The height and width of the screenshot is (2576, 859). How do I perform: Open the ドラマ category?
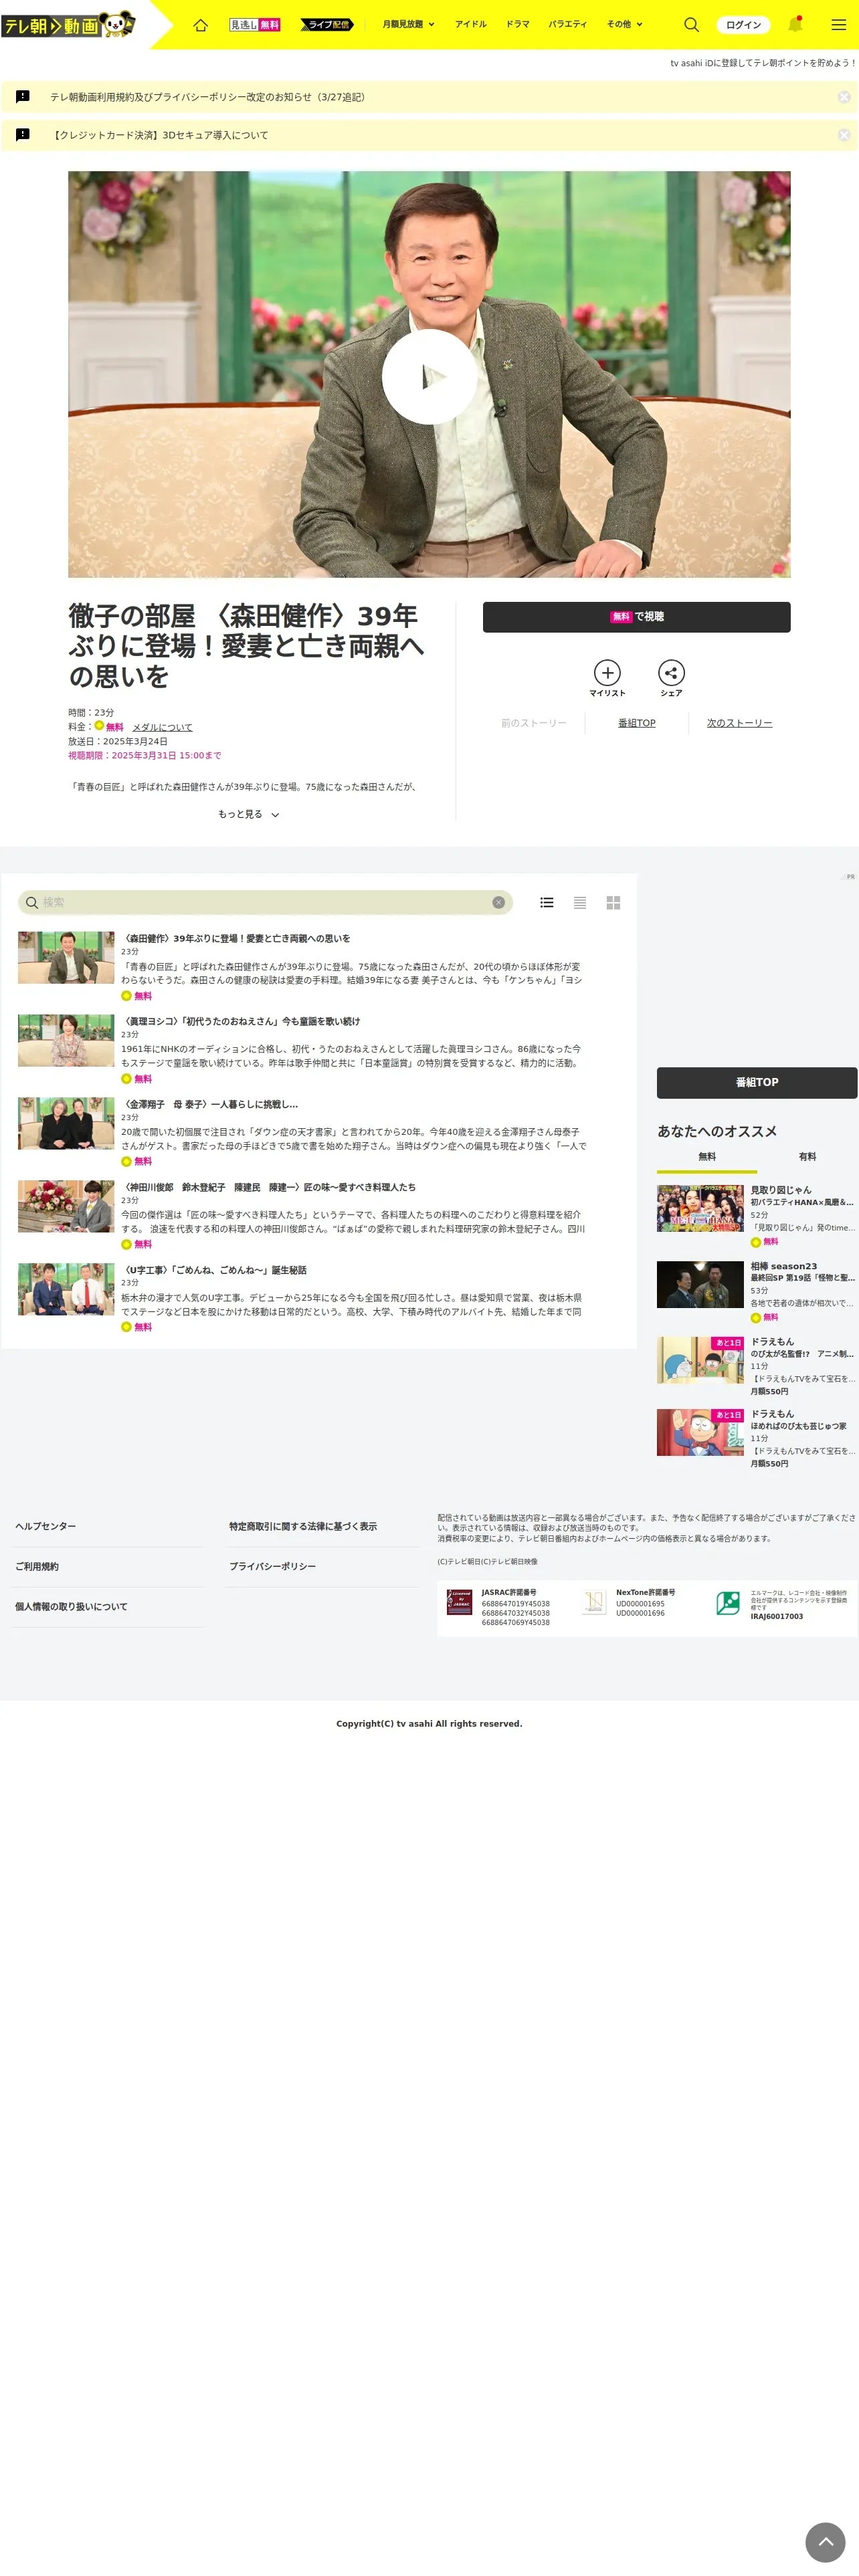pyautogui.click(x=518, y=25)
